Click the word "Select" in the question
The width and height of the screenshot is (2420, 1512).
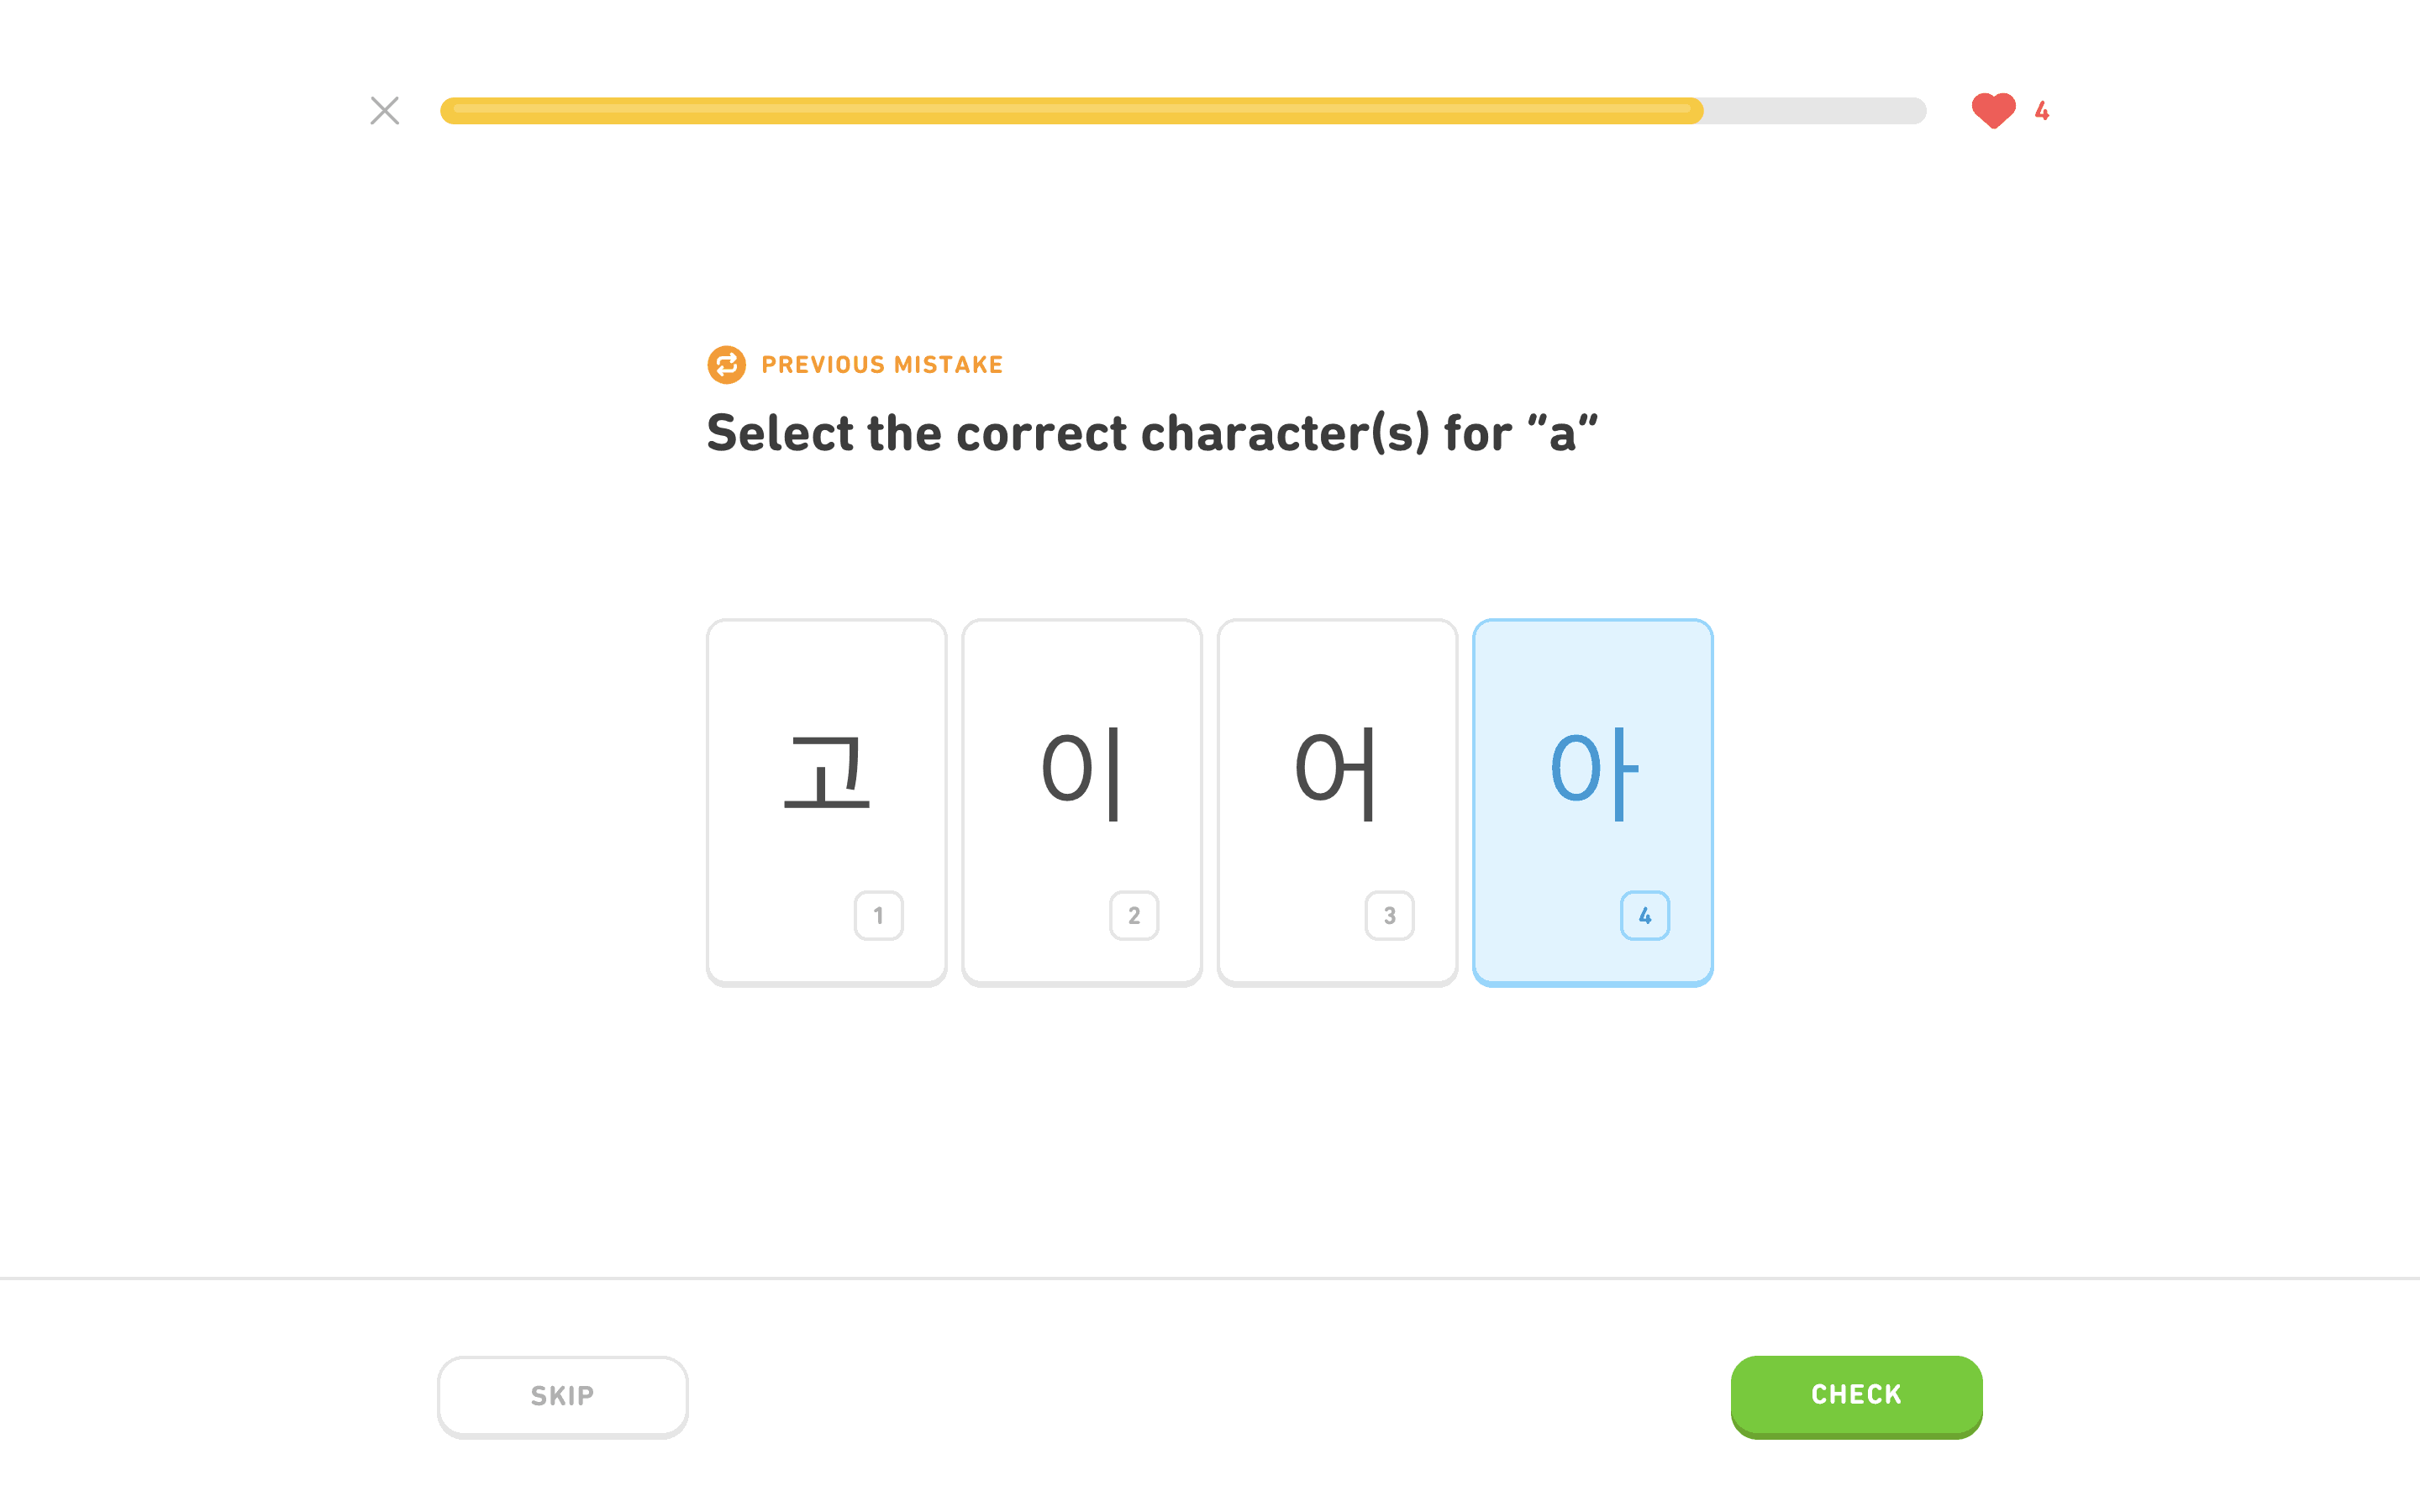780,434
